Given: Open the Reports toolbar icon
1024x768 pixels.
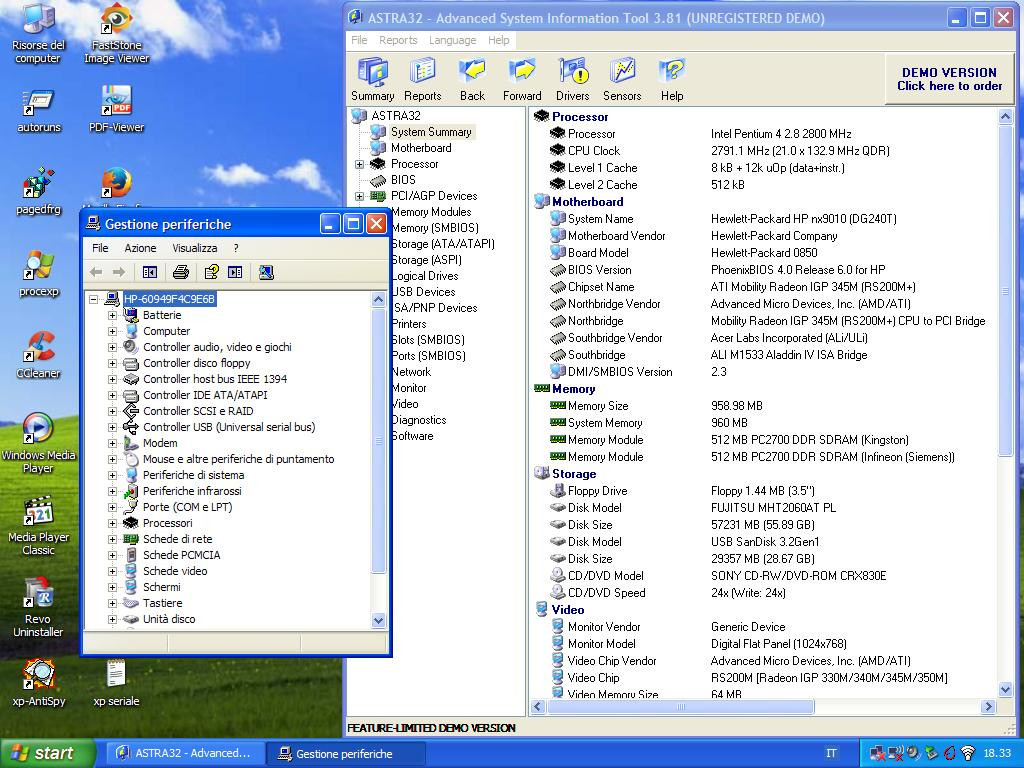Looking at the screenshot, I should pos(422,78).
